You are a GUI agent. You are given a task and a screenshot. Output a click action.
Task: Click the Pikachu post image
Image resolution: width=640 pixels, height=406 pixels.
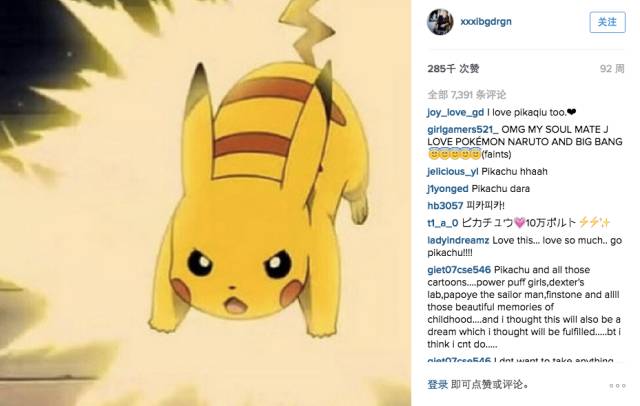205,203
